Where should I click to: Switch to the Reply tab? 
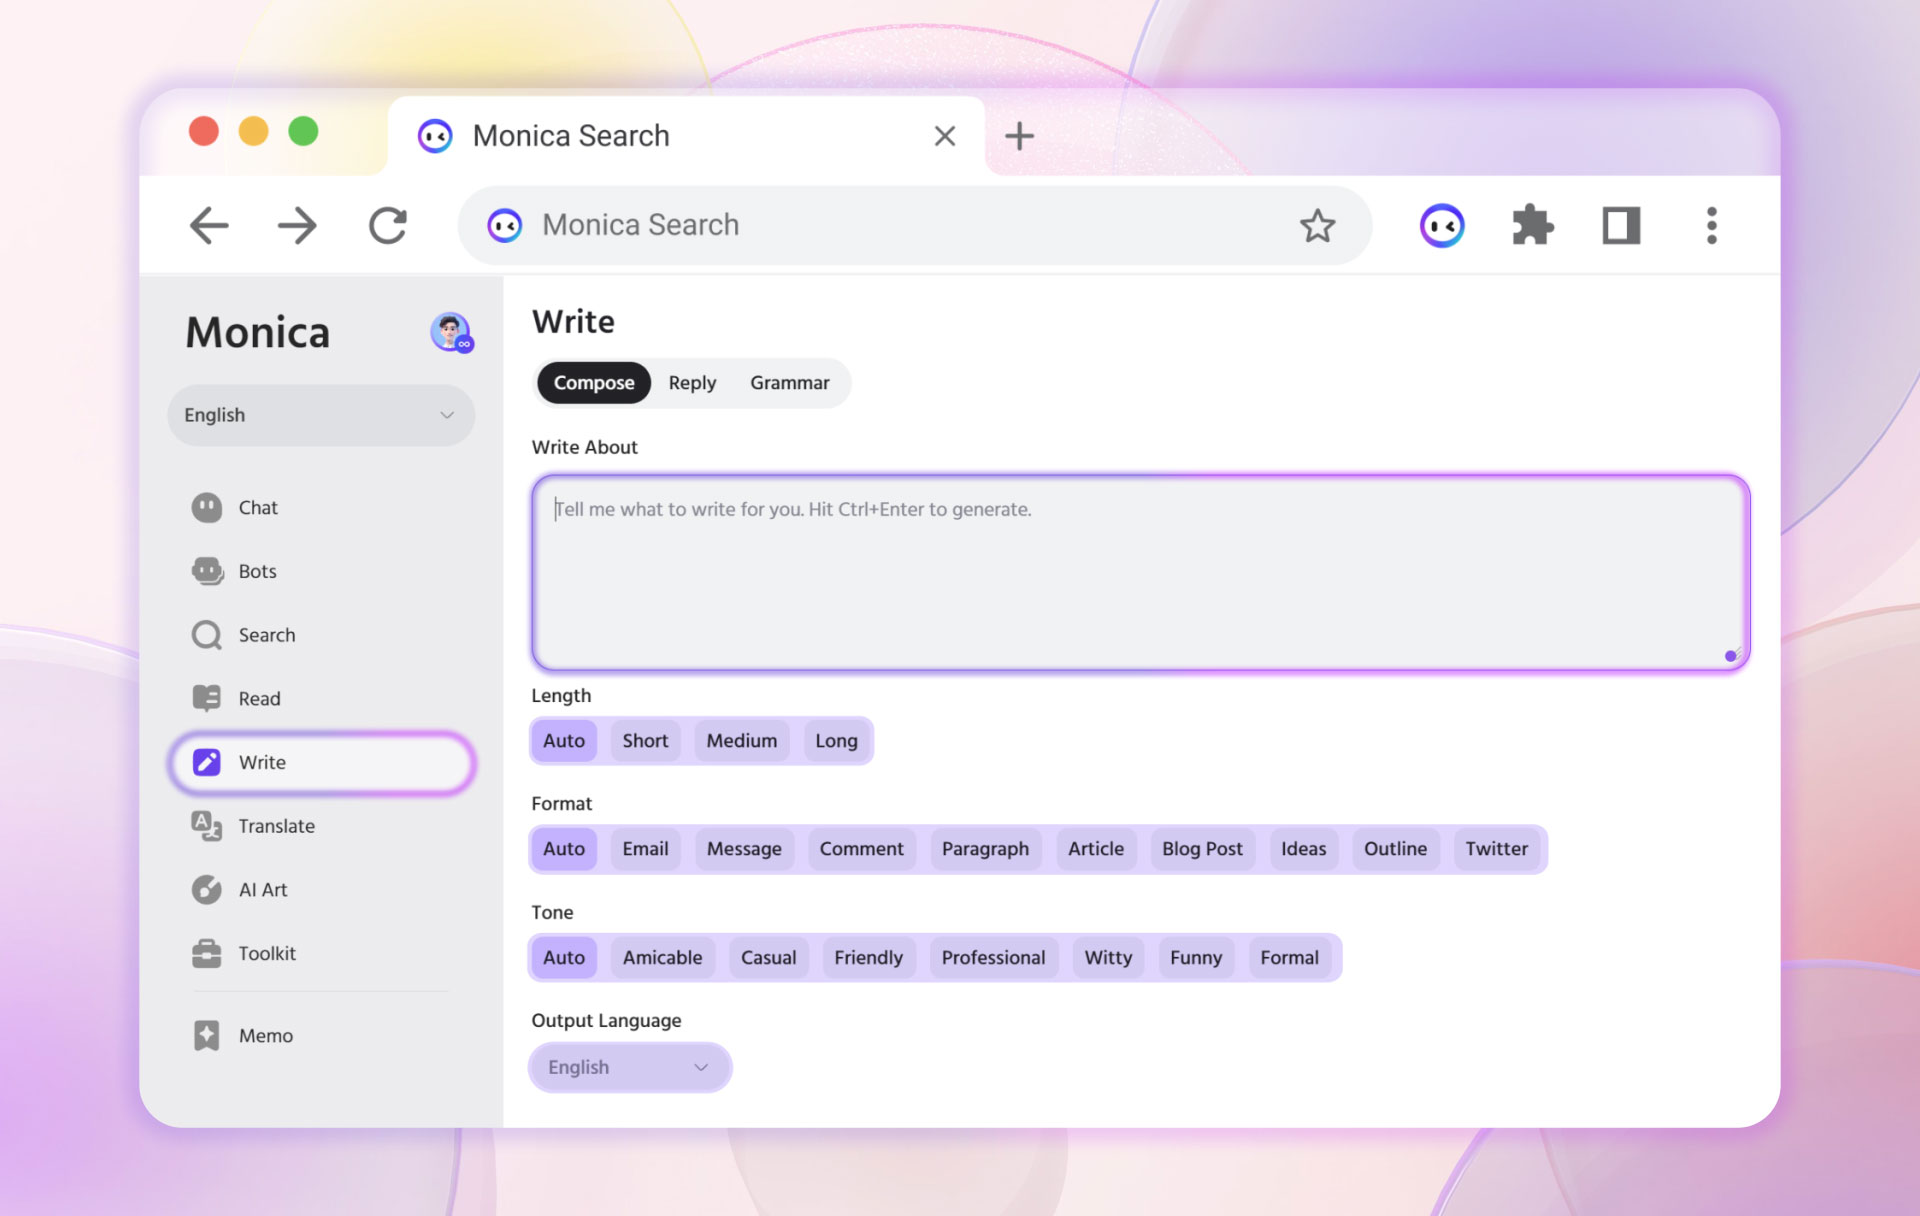point(692,383)
